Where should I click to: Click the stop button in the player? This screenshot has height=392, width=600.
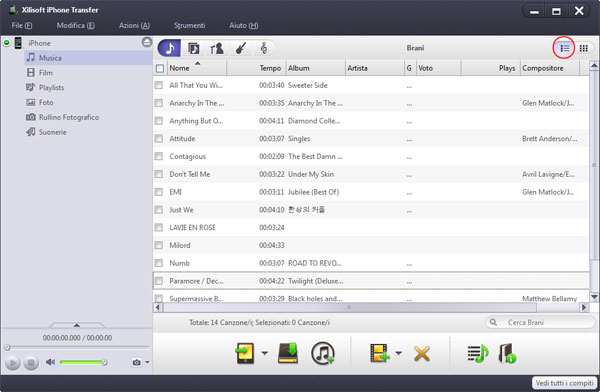click(x=31, y=362)
